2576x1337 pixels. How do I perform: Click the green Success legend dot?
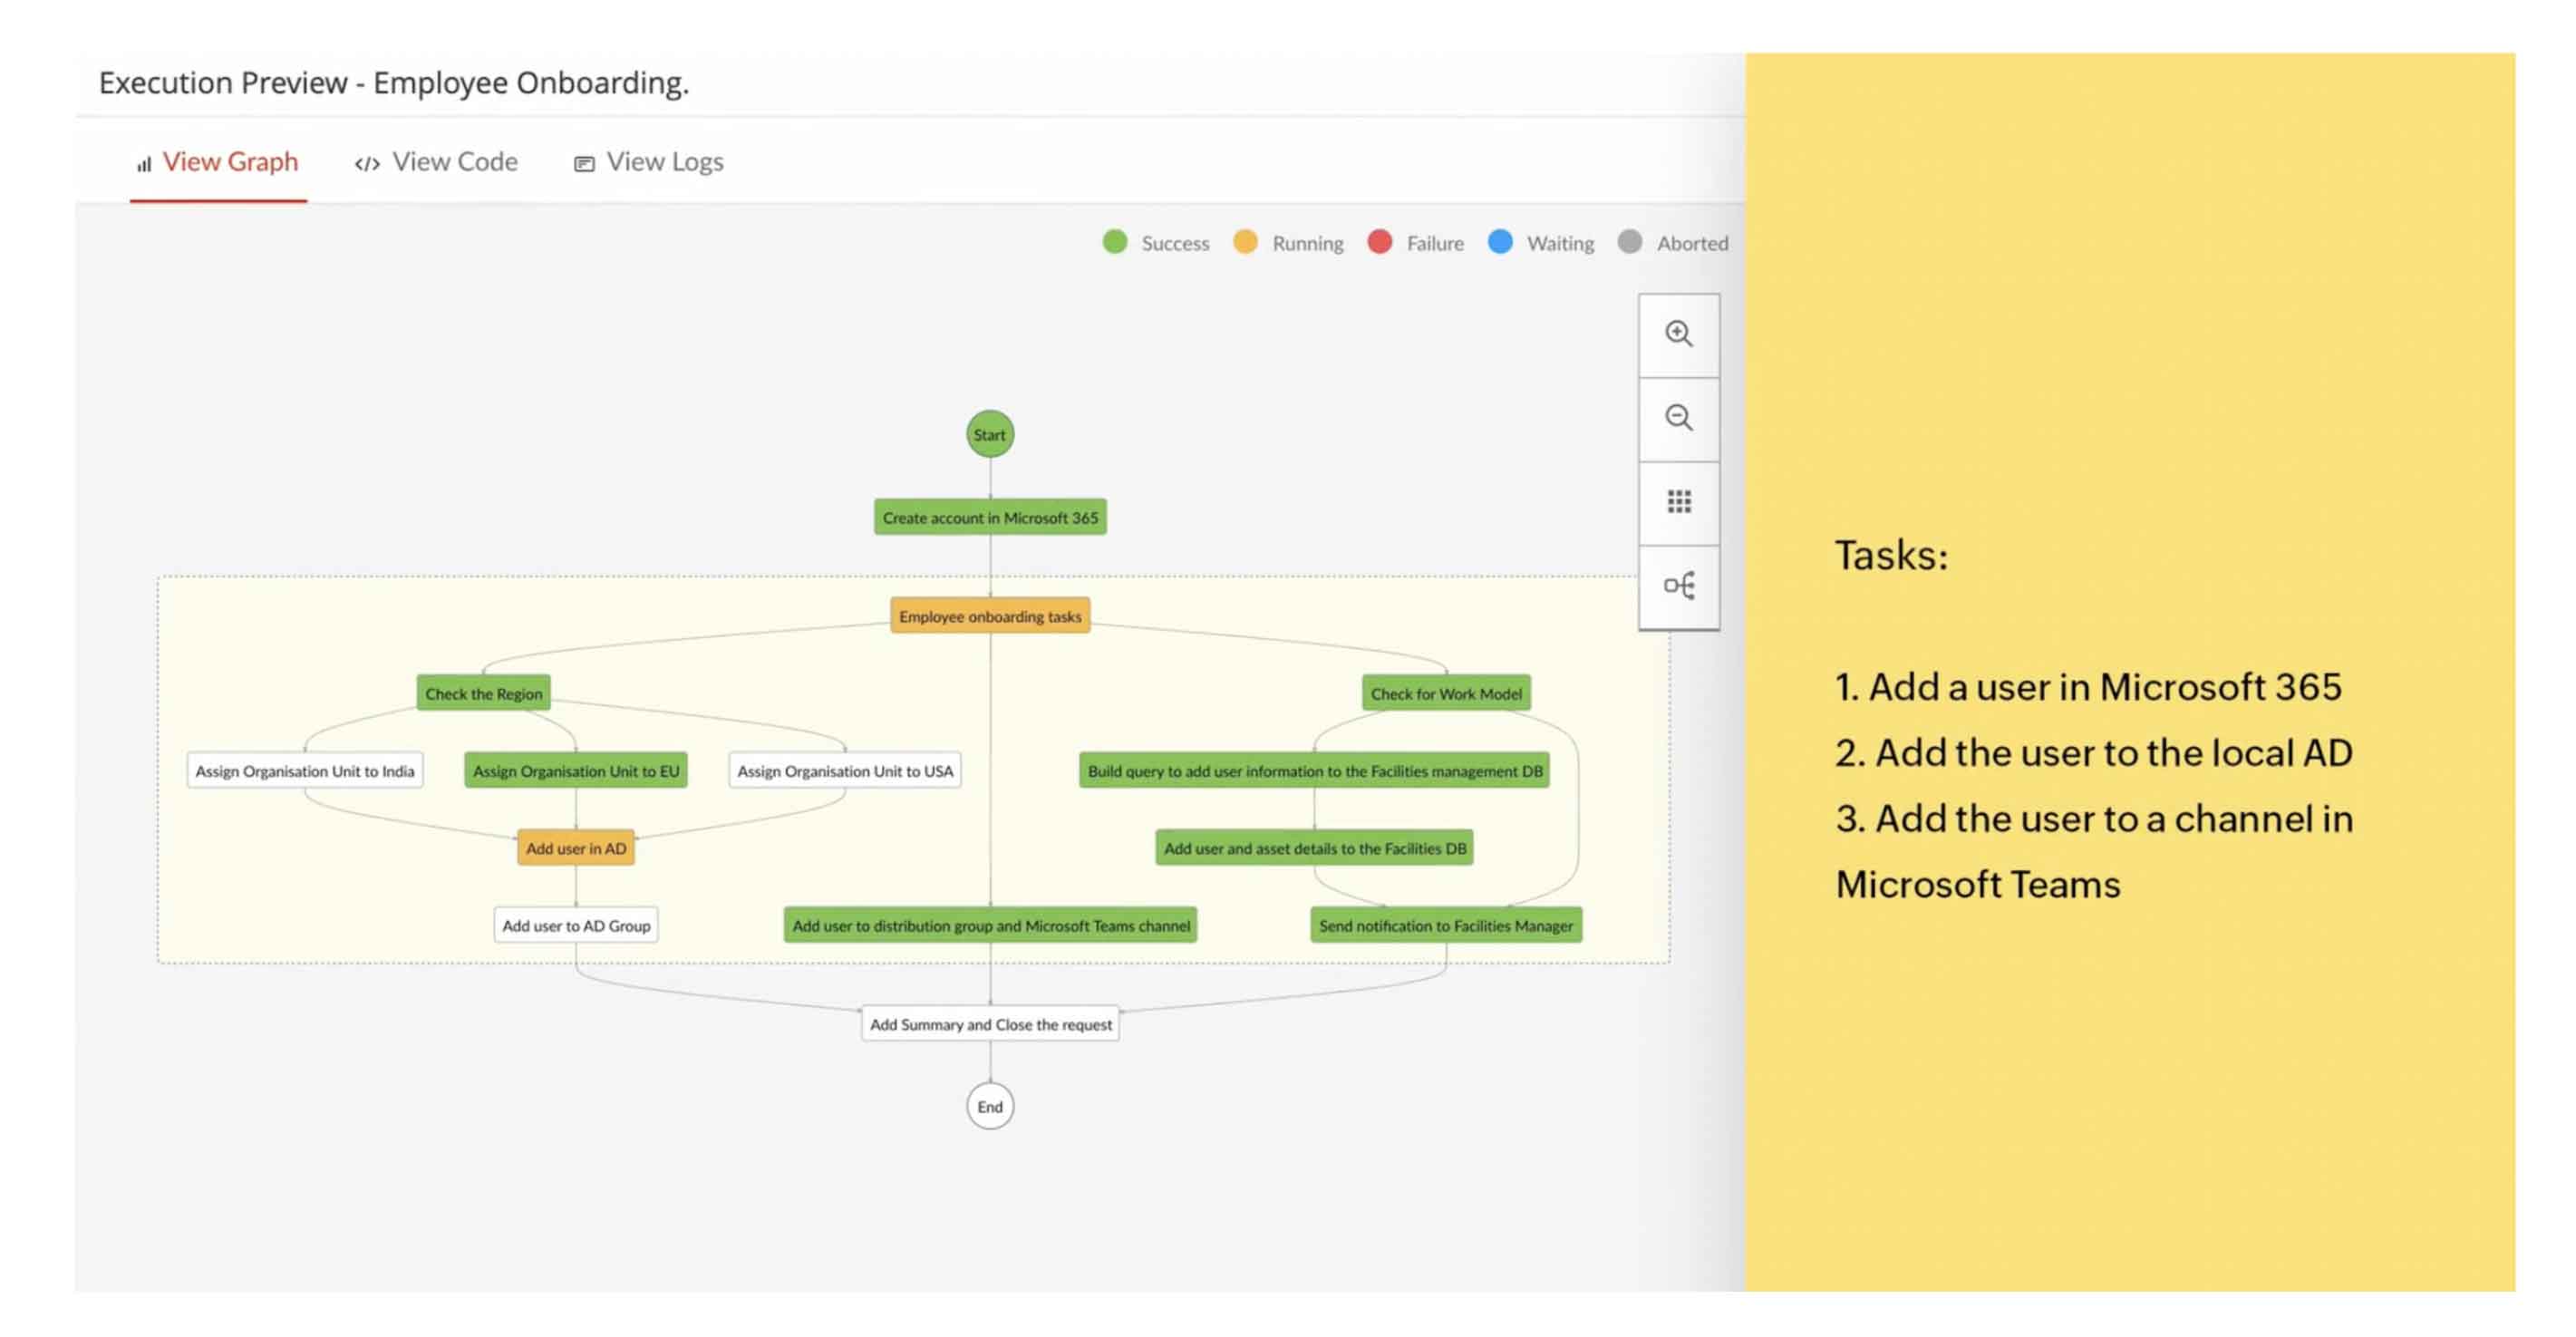(x=1115, y=242)
